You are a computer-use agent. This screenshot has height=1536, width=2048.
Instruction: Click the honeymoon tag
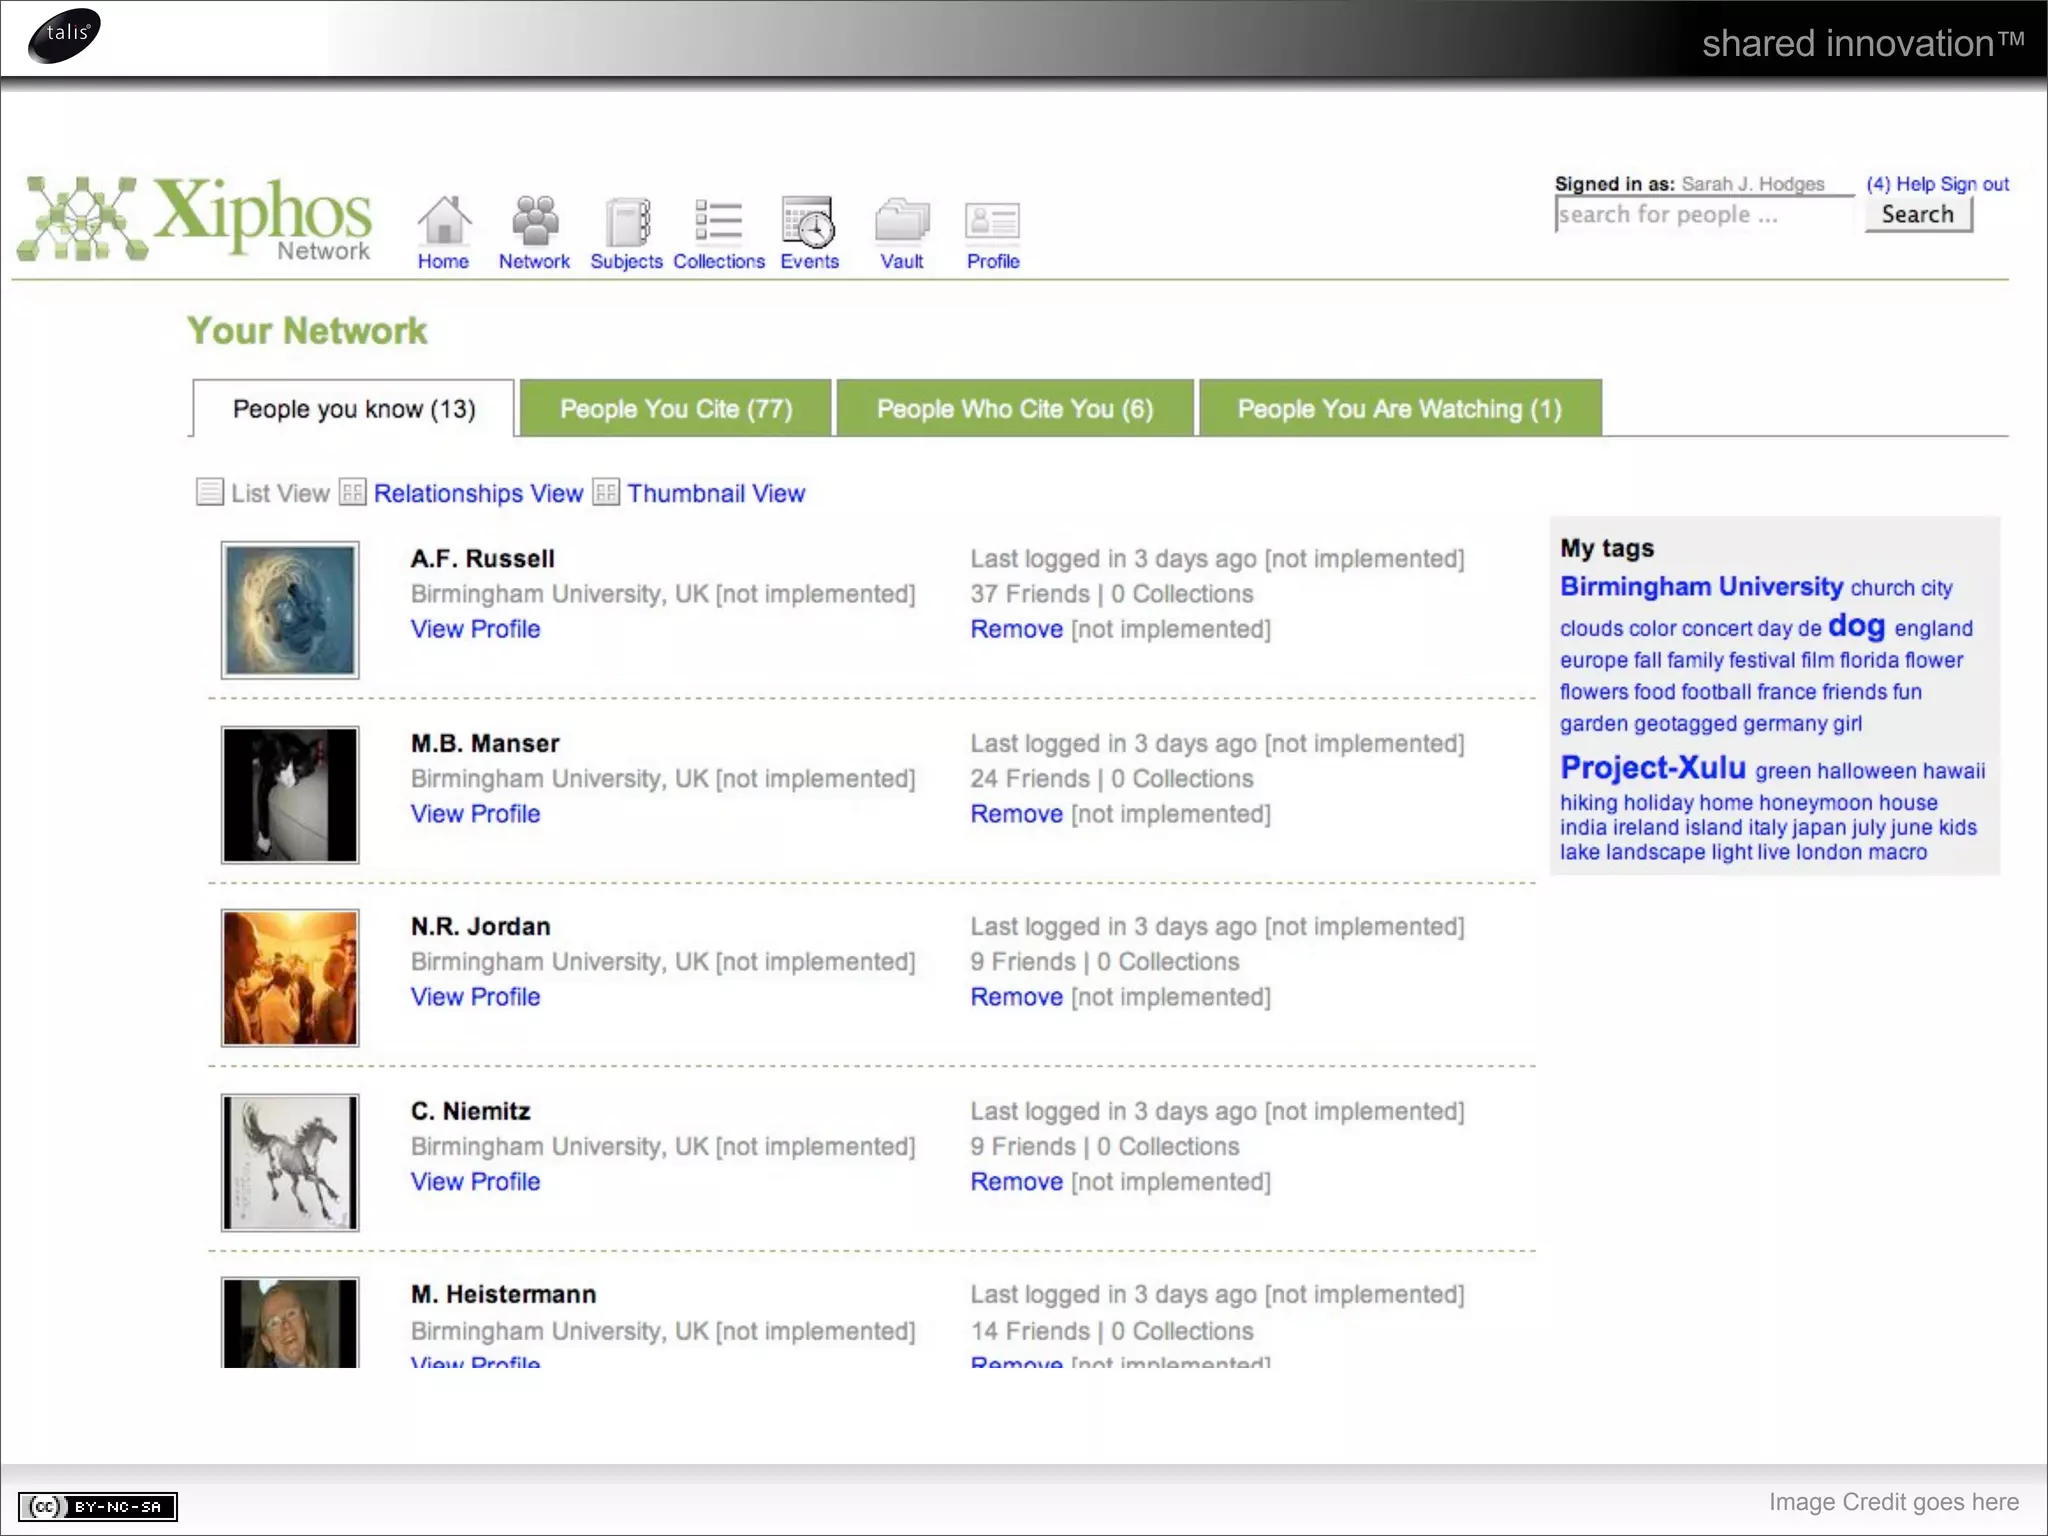pyautogui.click(x=1815, y=803)
